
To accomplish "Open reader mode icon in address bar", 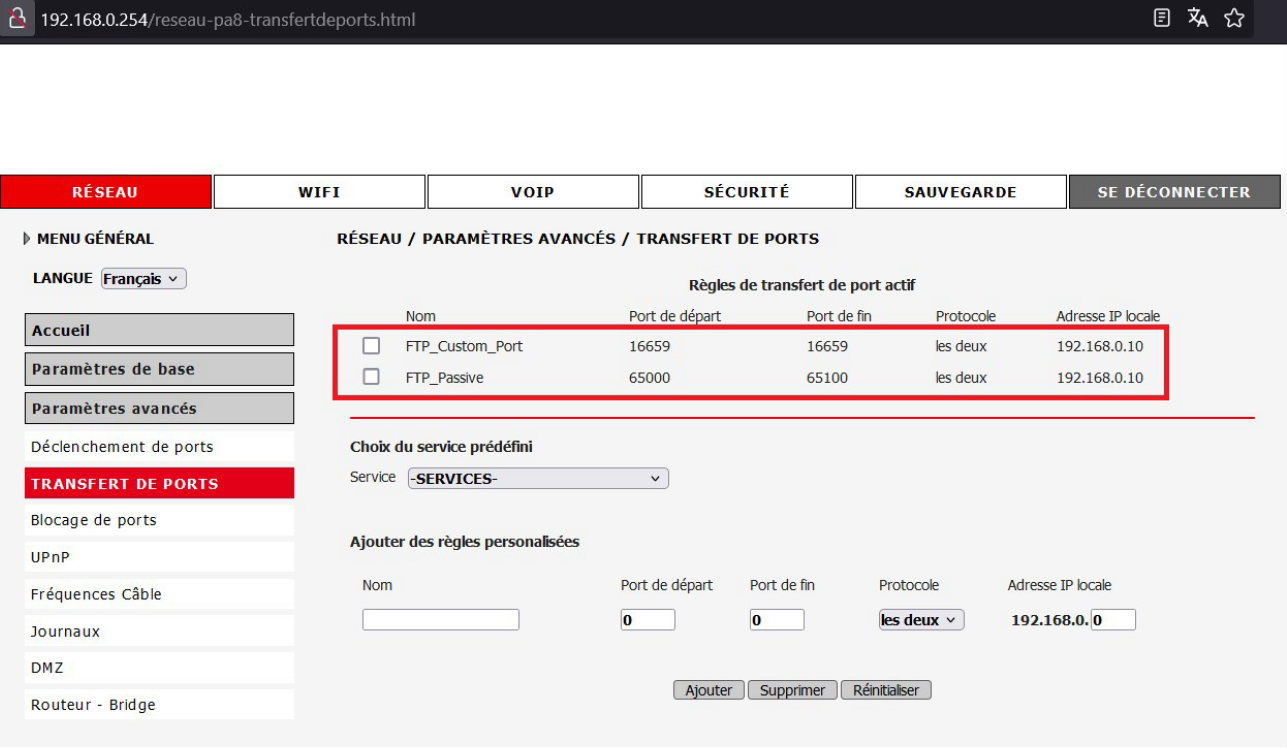I will [x=1161, y=18].
